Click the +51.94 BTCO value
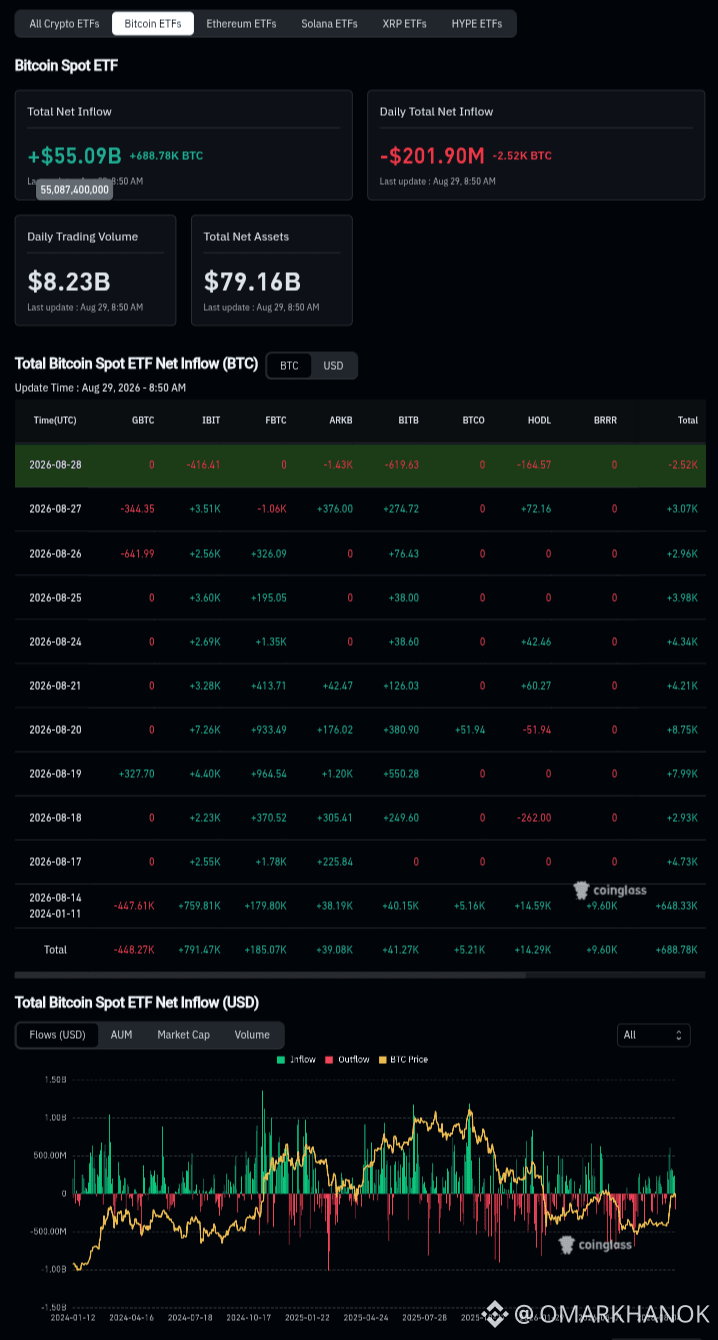The height and width of the screenshot is (1340, 718). coord(468,729)
